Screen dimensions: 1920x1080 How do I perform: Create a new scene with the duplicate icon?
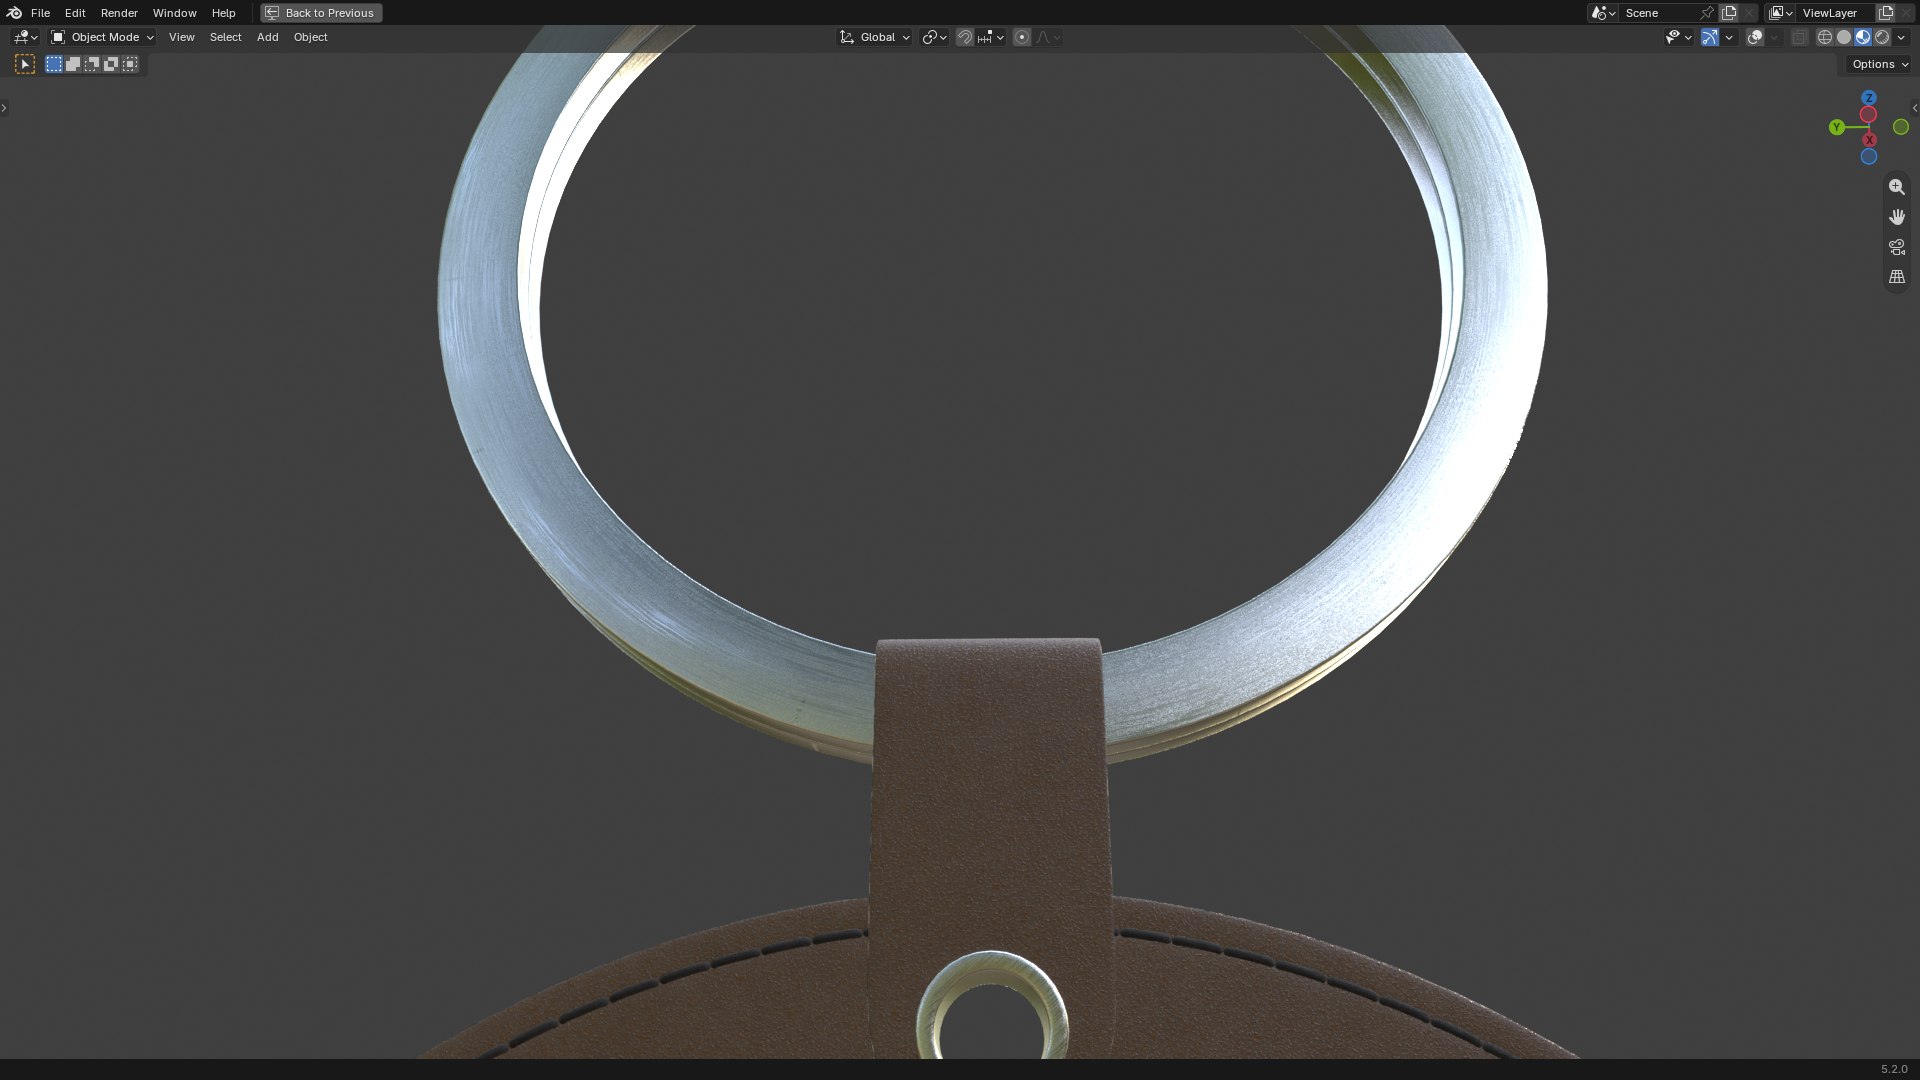[1729, 13]
